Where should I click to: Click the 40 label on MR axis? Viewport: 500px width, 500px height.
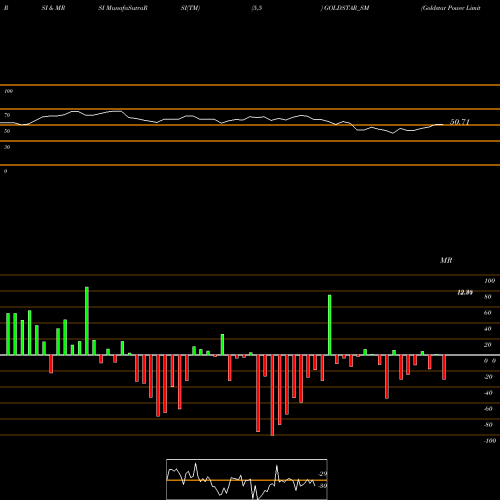click(x=488, y=329)
